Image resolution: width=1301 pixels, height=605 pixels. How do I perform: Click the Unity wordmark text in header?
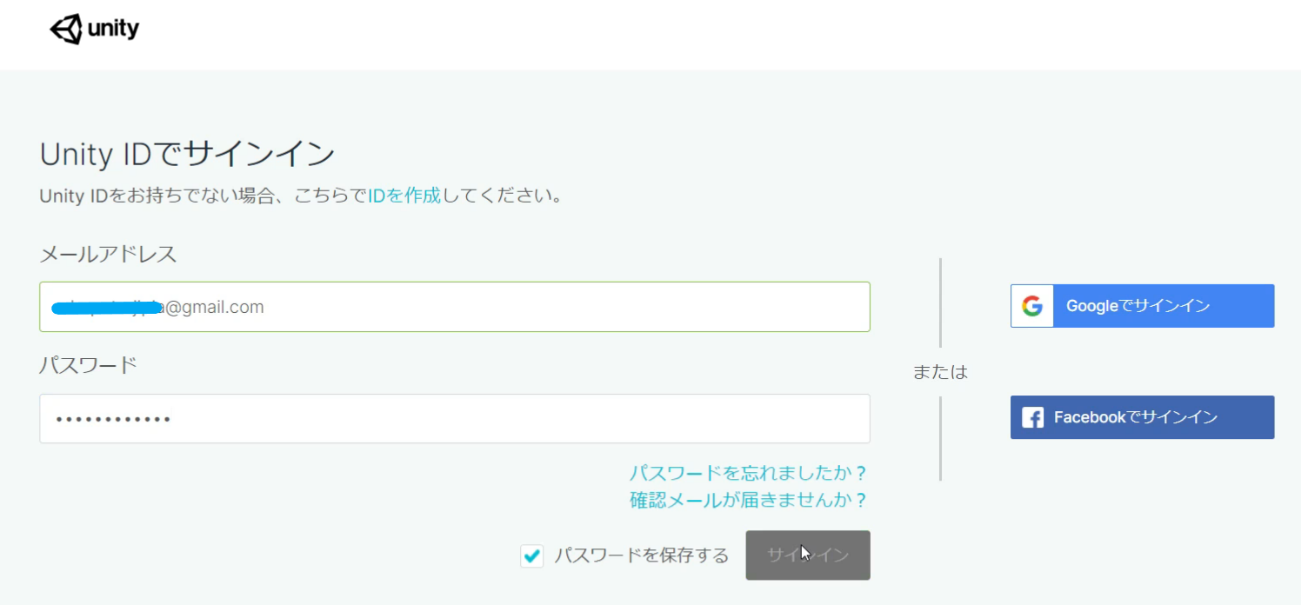tap(113, 29)
